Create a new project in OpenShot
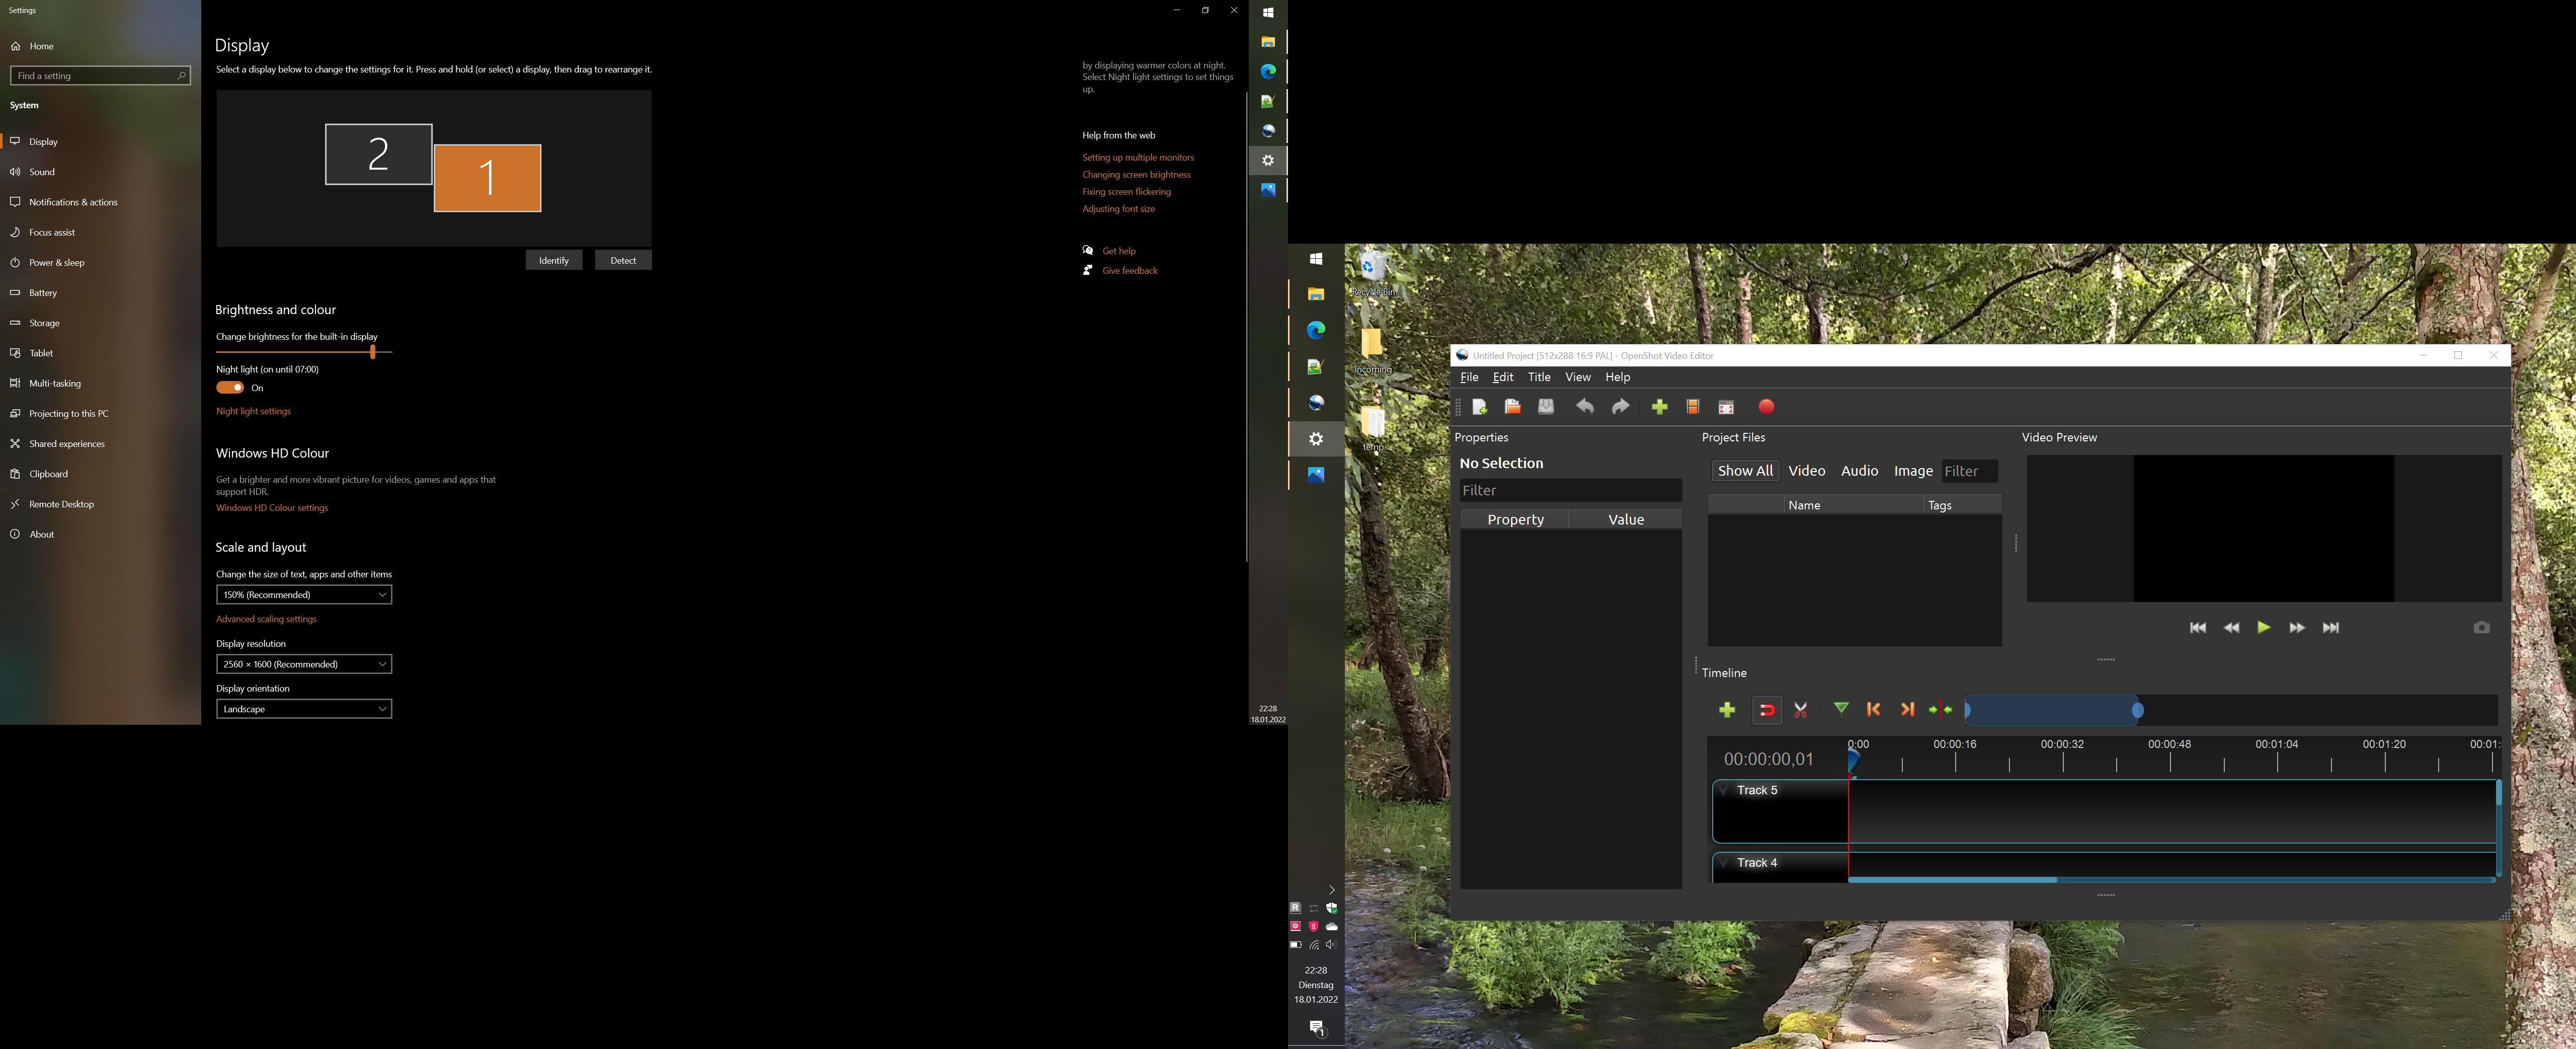2576x1049 pixels. click(x=1480, y=407)
